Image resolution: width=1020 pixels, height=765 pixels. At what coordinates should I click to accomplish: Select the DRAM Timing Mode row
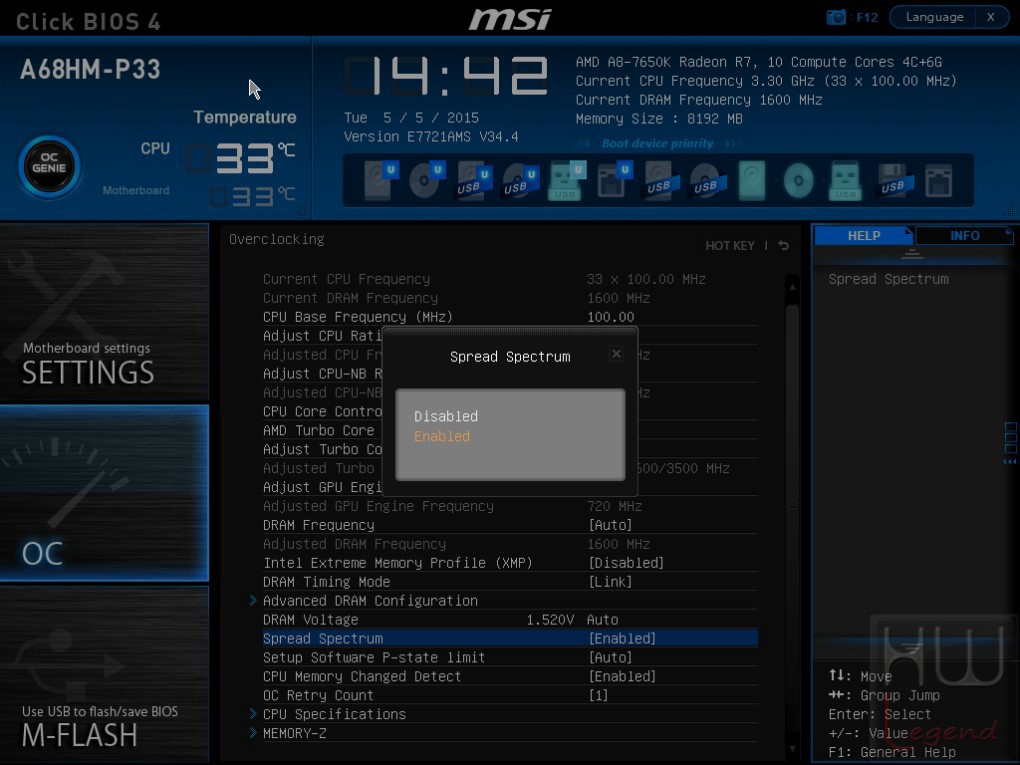tap(510, 582)
